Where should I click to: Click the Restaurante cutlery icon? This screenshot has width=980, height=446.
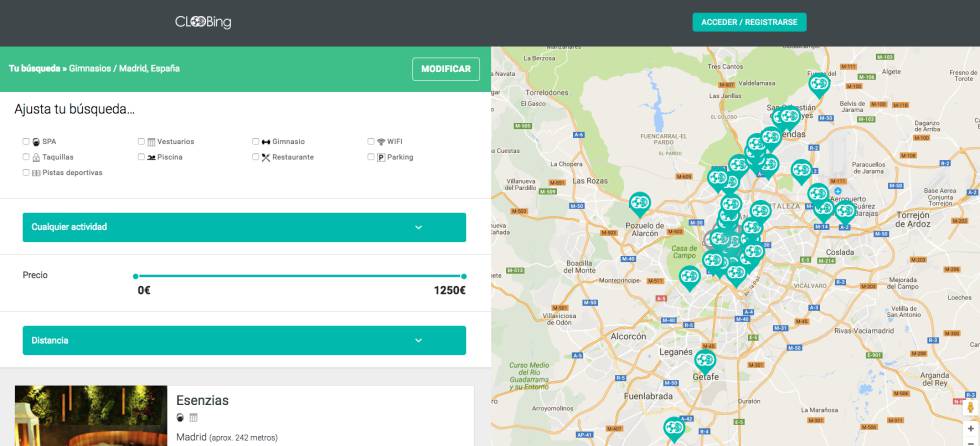266,157
